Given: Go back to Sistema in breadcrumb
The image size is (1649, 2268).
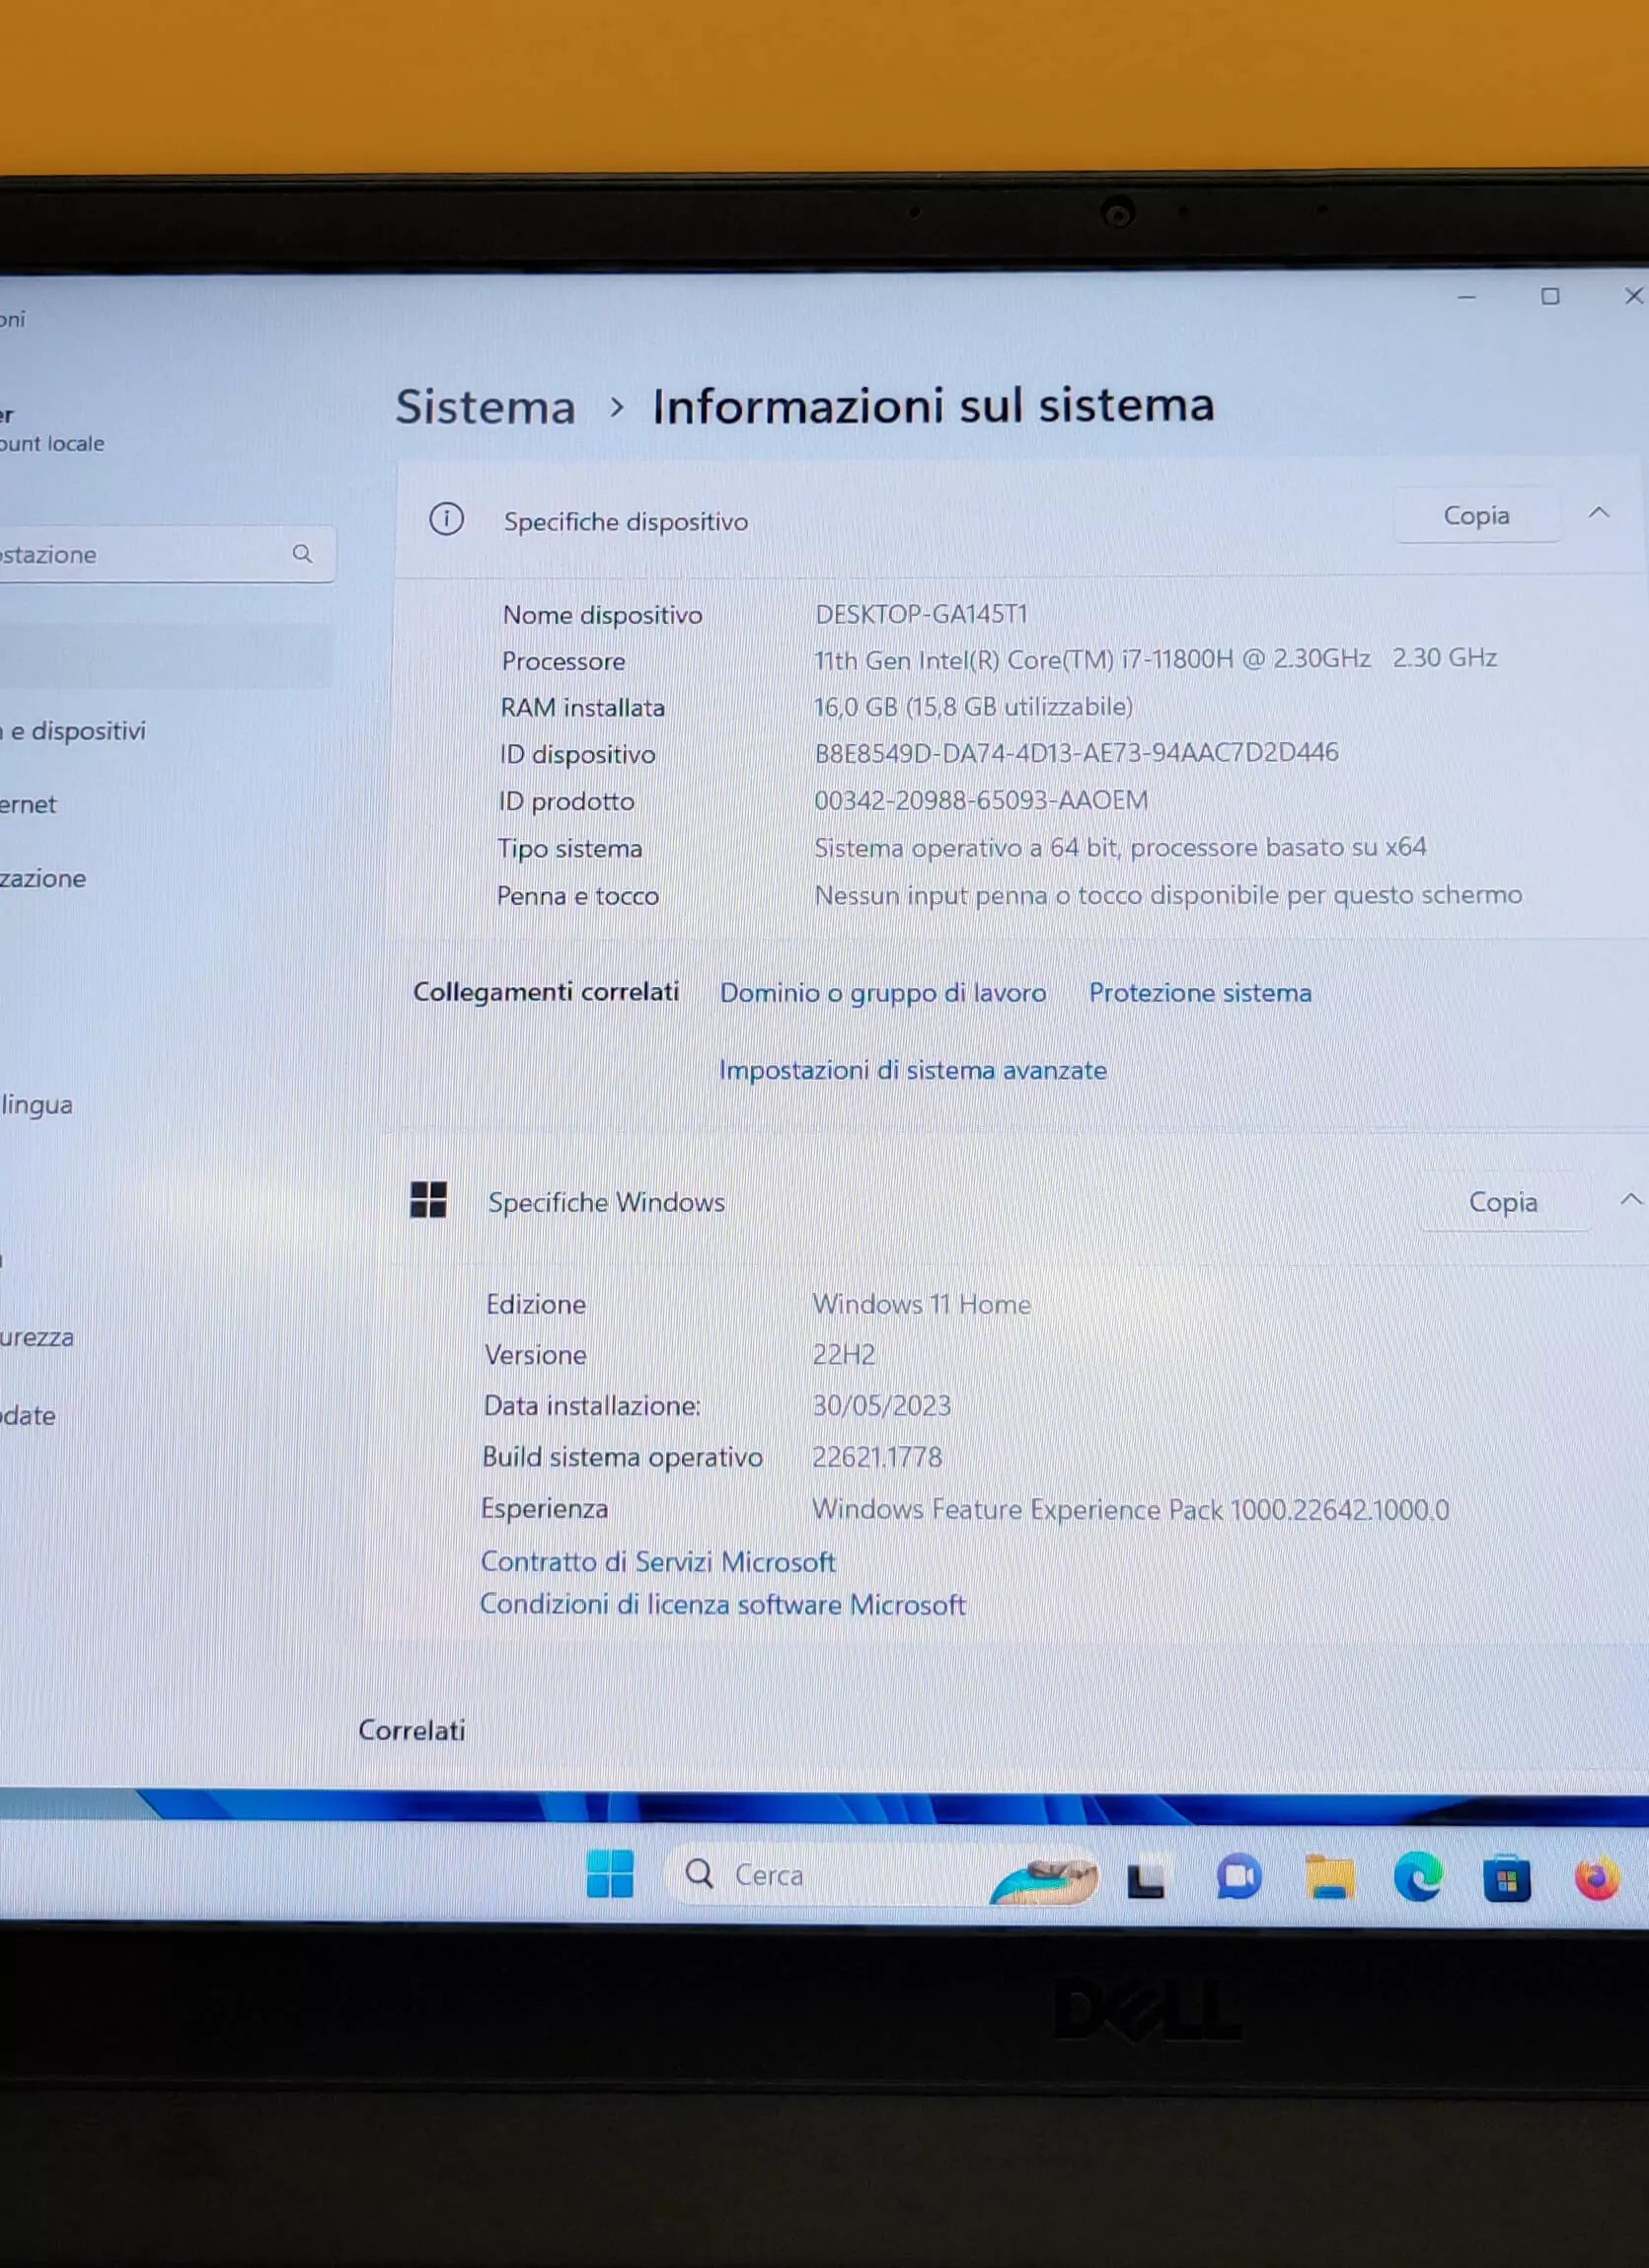Looking at the screenshot, I should coord(485,407).
